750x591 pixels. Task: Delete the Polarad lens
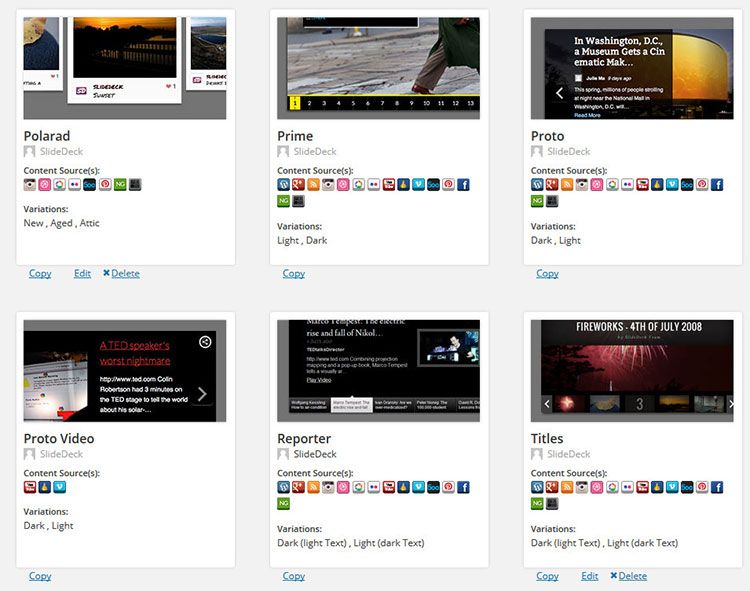point(125,274)
